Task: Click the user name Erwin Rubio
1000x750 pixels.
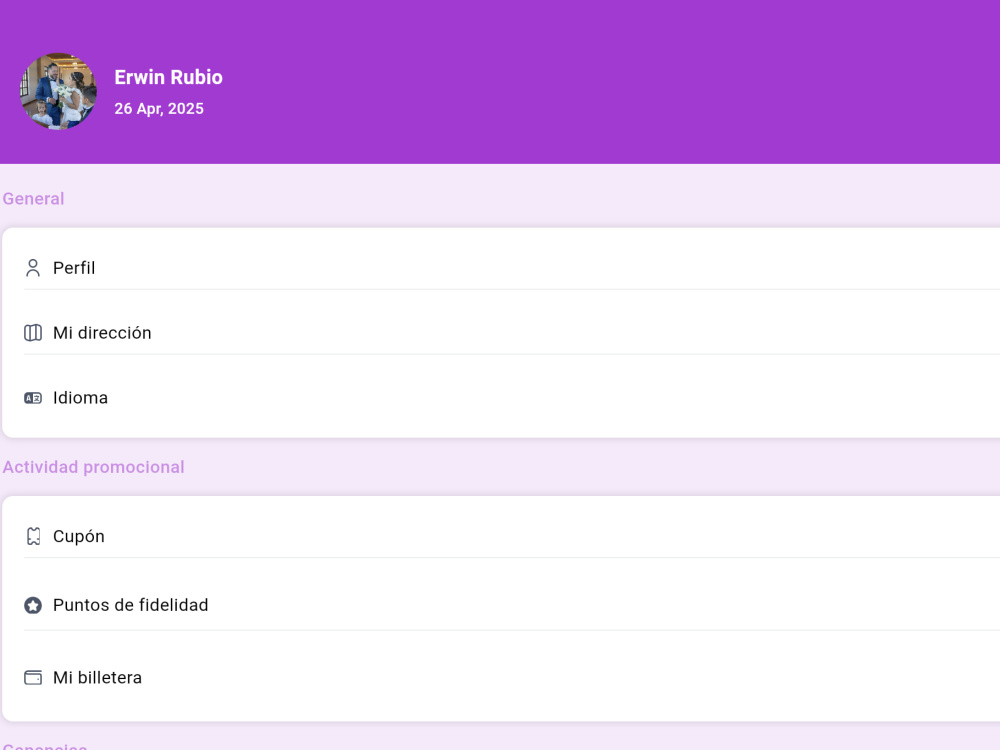Action: (168, 77)
